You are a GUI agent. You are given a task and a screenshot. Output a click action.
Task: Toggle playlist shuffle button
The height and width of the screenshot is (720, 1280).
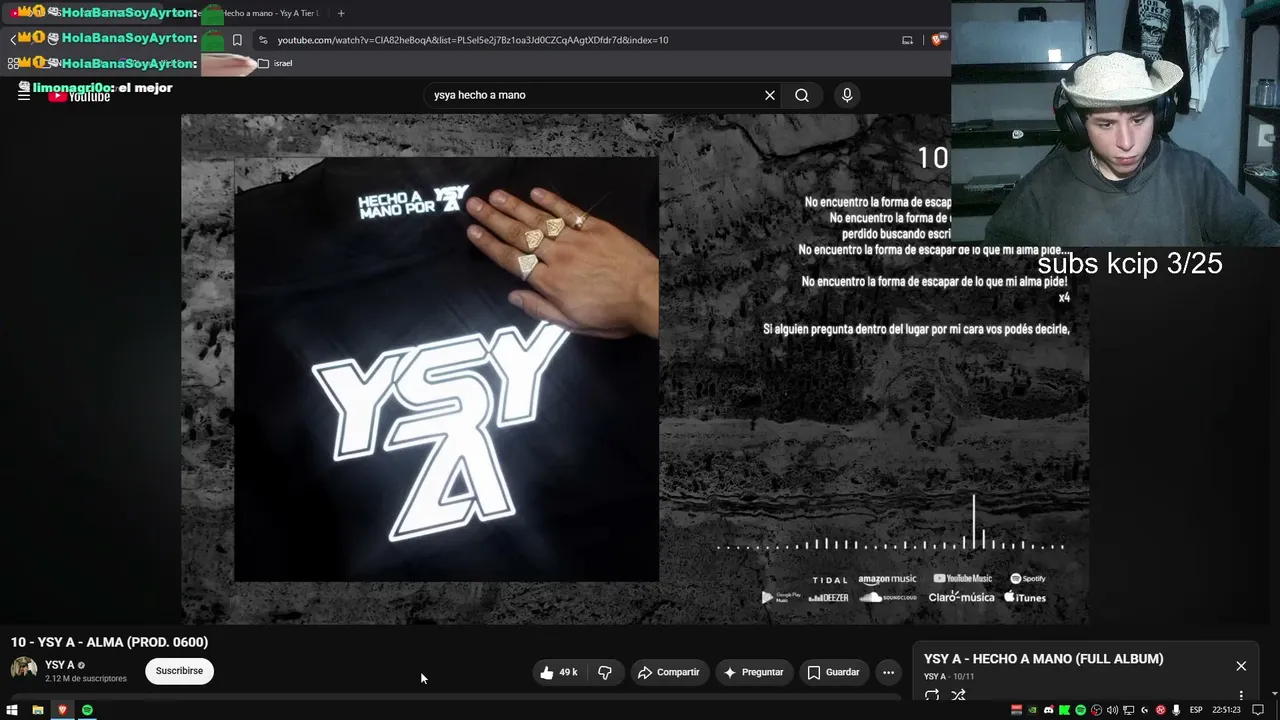tap(958, 696)
